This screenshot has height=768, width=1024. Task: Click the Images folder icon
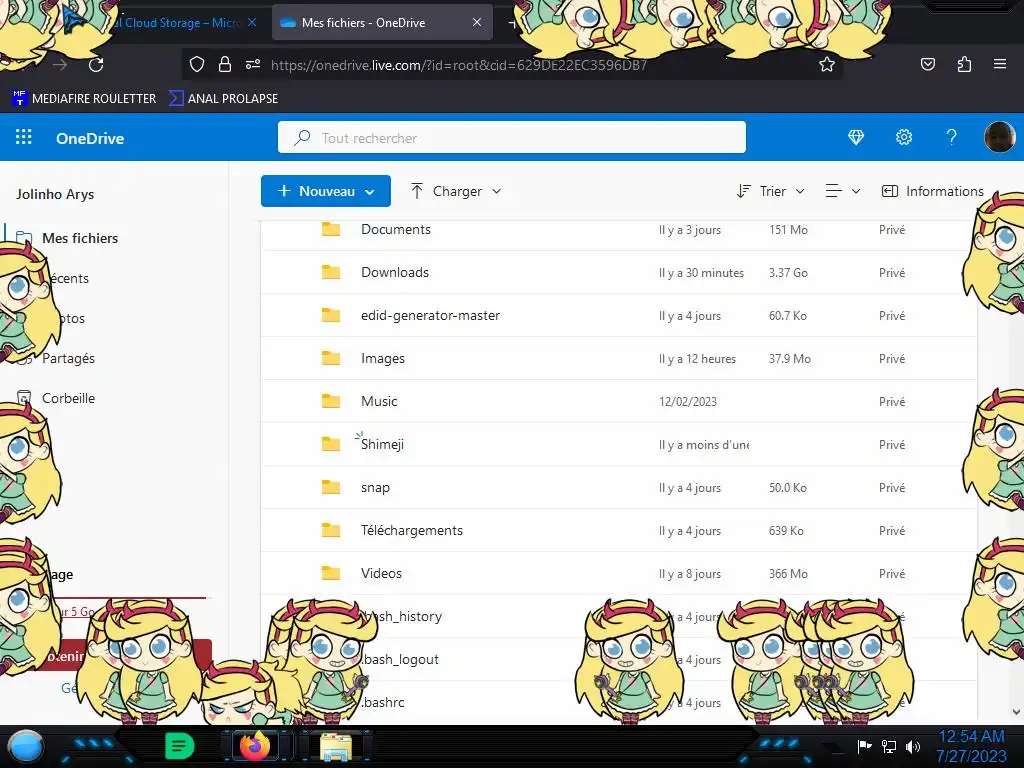point(331,359)
